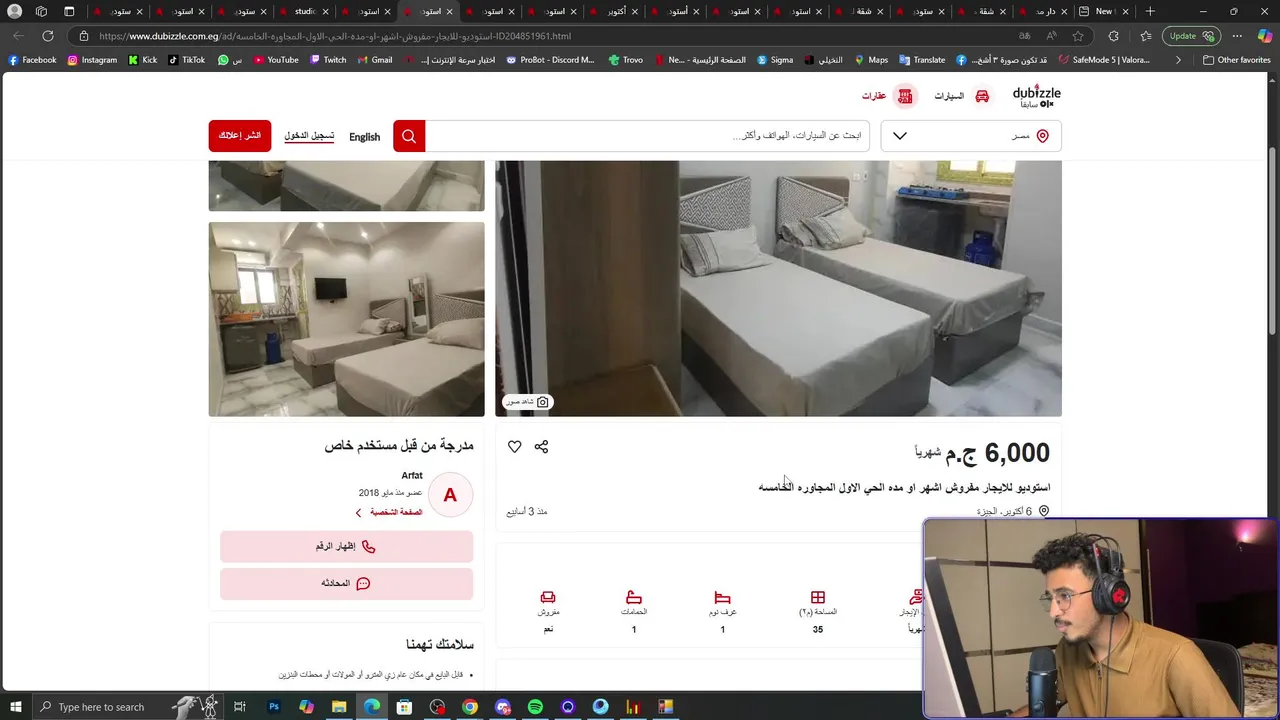Click the red search magnifier button

point(409,136)
